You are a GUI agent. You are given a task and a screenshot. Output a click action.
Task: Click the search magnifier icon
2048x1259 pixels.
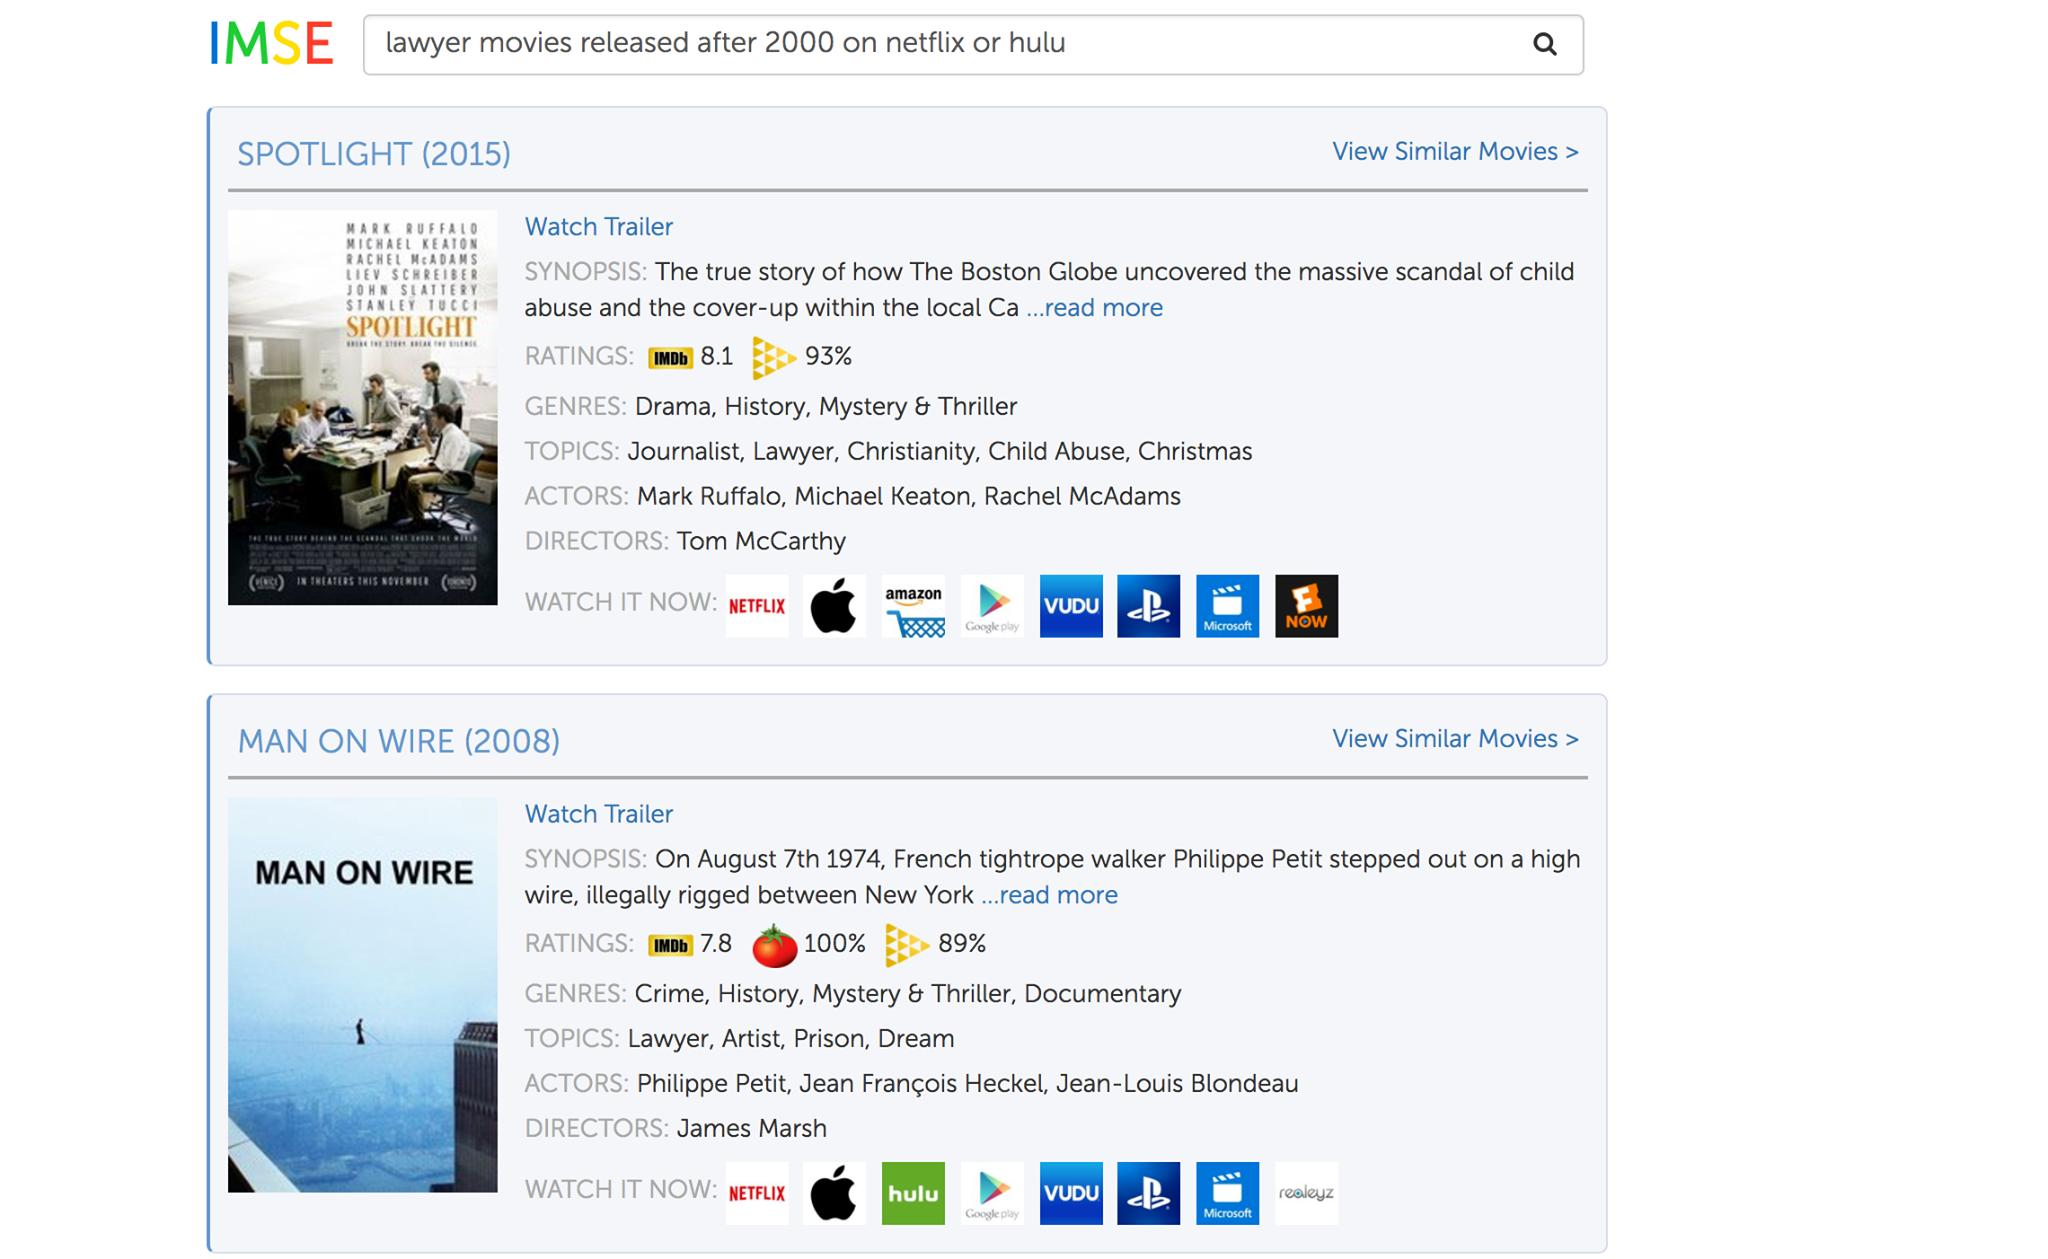(x=1544, y=44)
